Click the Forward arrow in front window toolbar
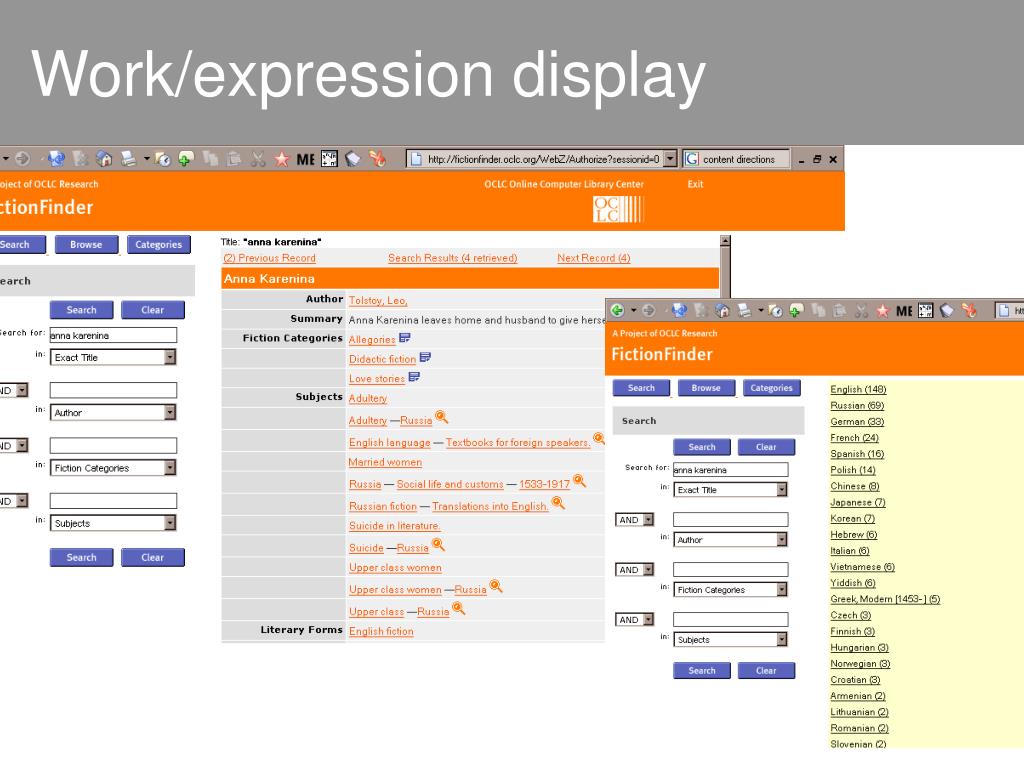This screenshot has width=1024, height=768. click(x=648, y=310)
